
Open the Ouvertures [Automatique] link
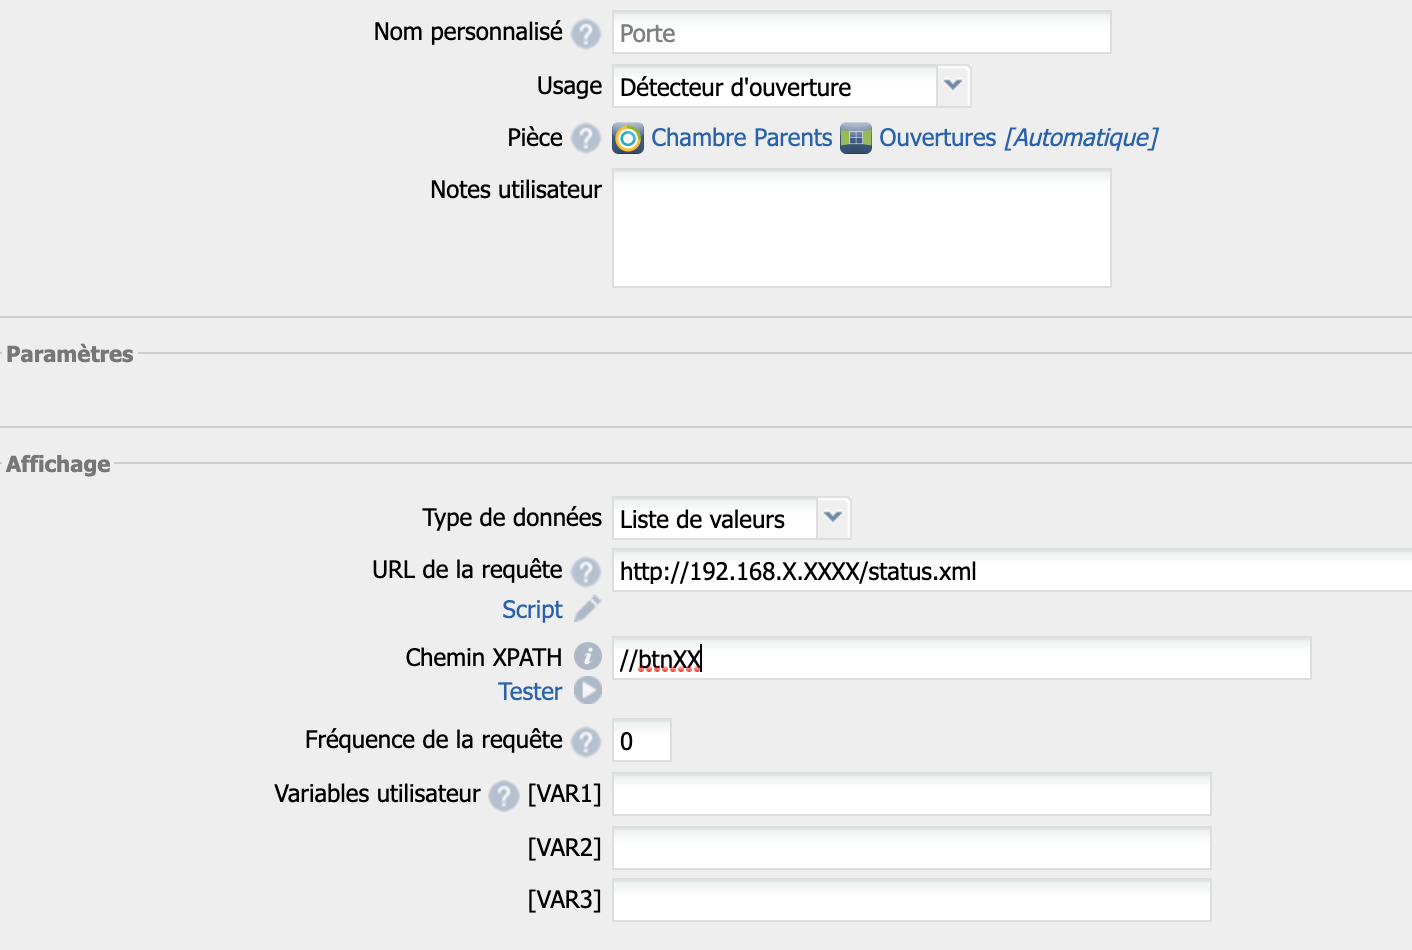pos(1018,138)
